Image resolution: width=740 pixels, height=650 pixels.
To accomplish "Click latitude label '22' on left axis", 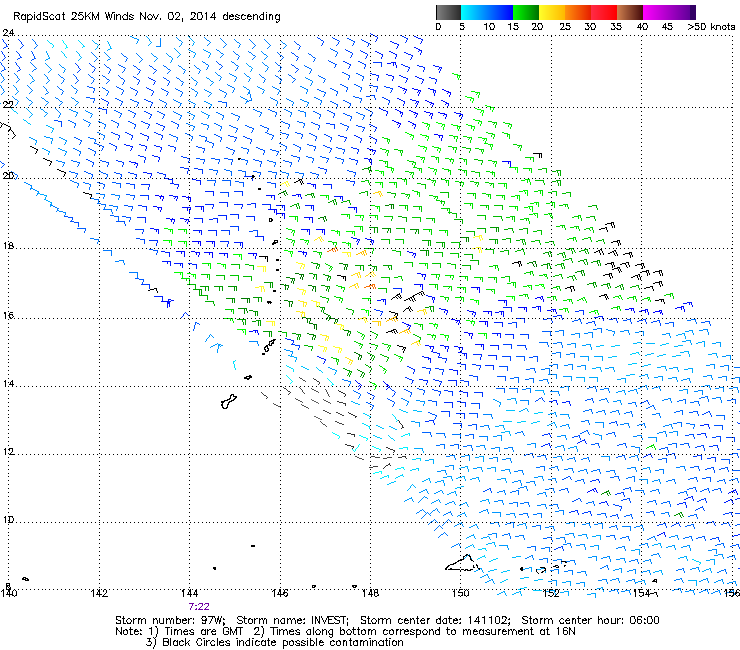I will coord(8,104).
